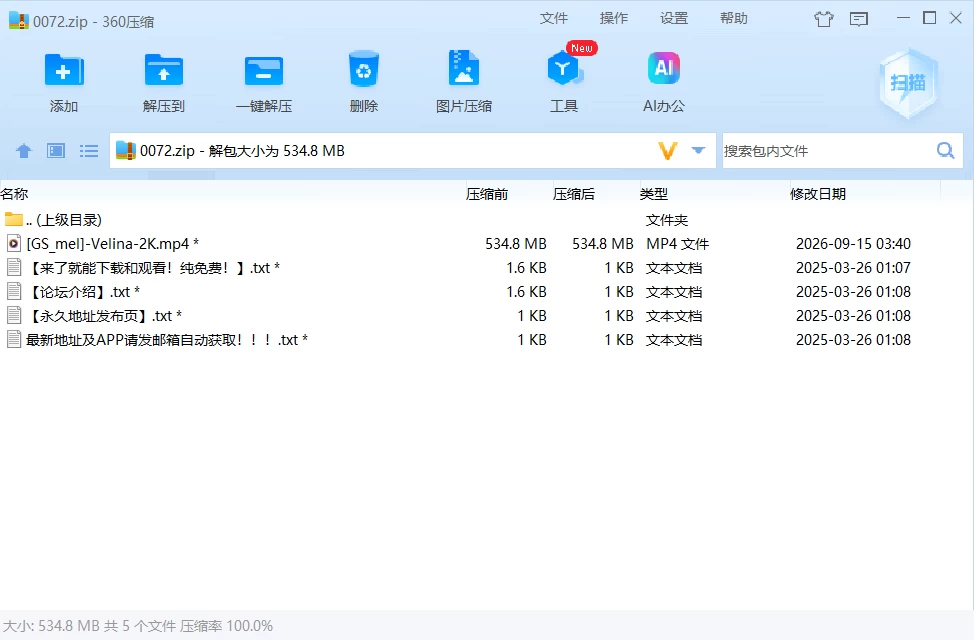This screenshot has width=974, height=640.
Task: Launch the AI办公 feature
Action: [664, 68]
